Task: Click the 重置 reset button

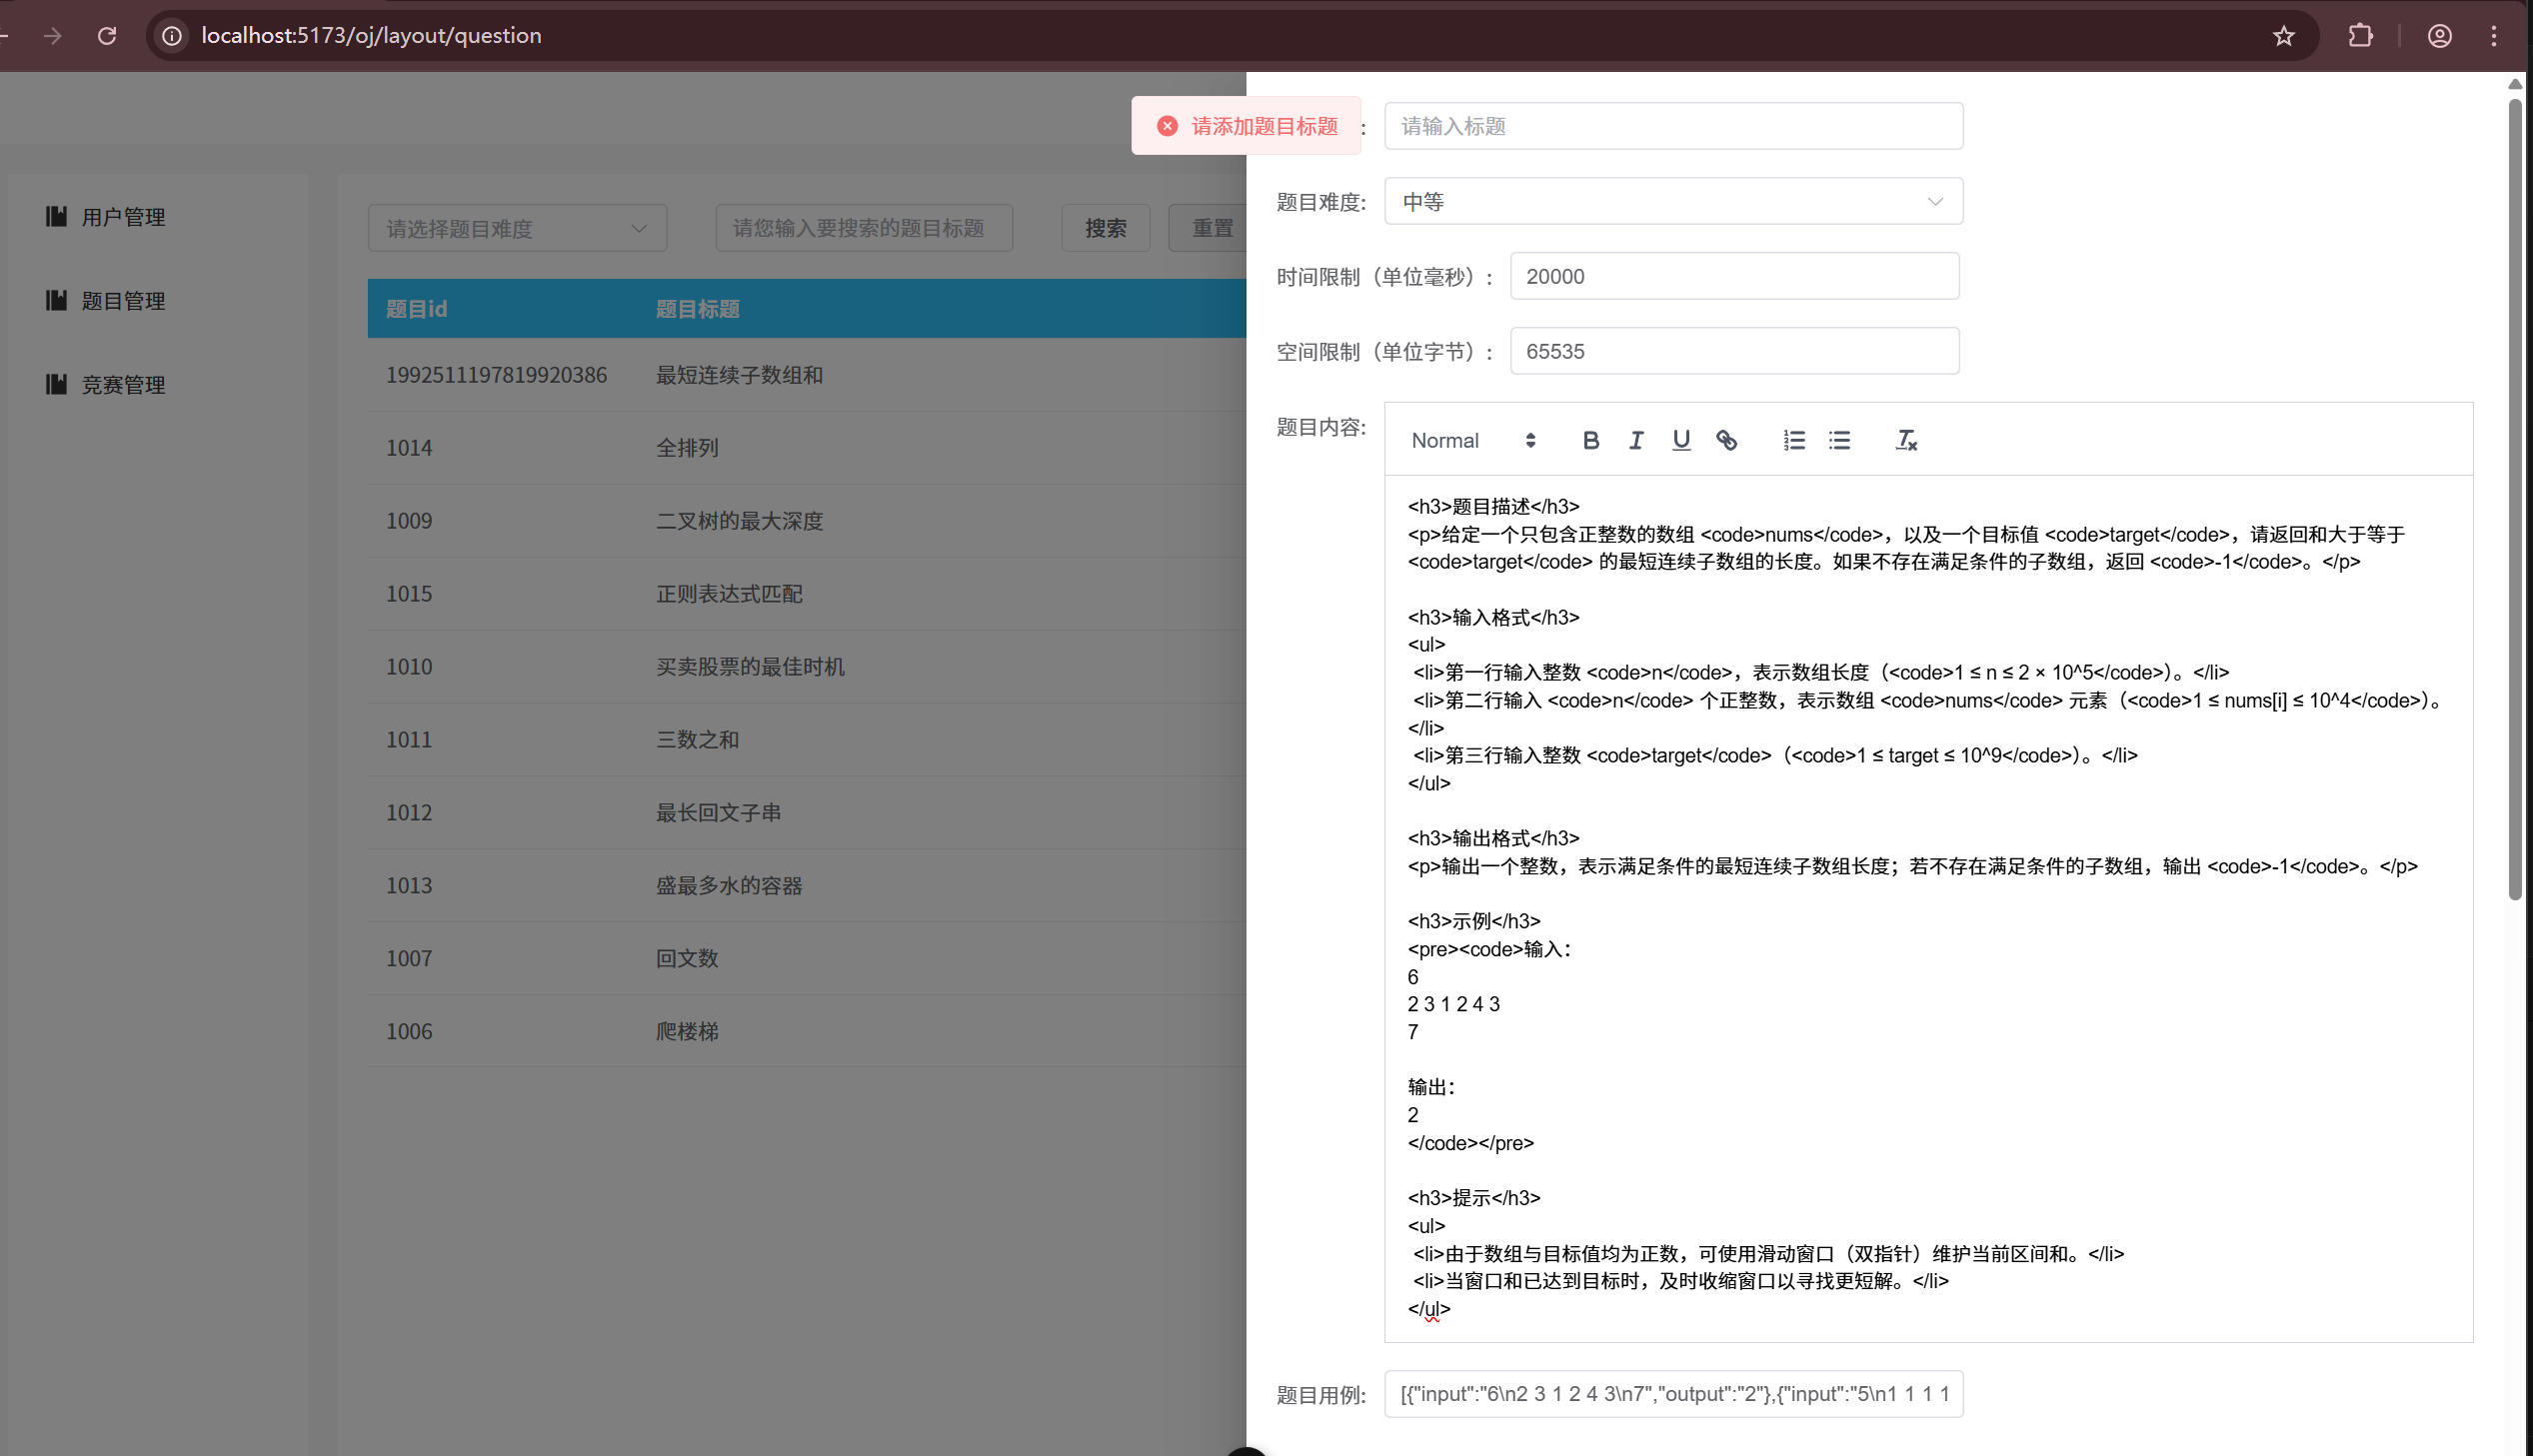Action: click(x=1212, y=228)
